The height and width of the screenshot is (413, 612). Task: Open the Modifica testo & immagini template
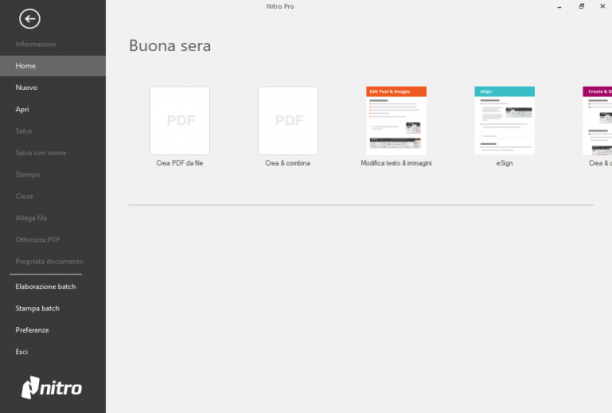[396, 121]
